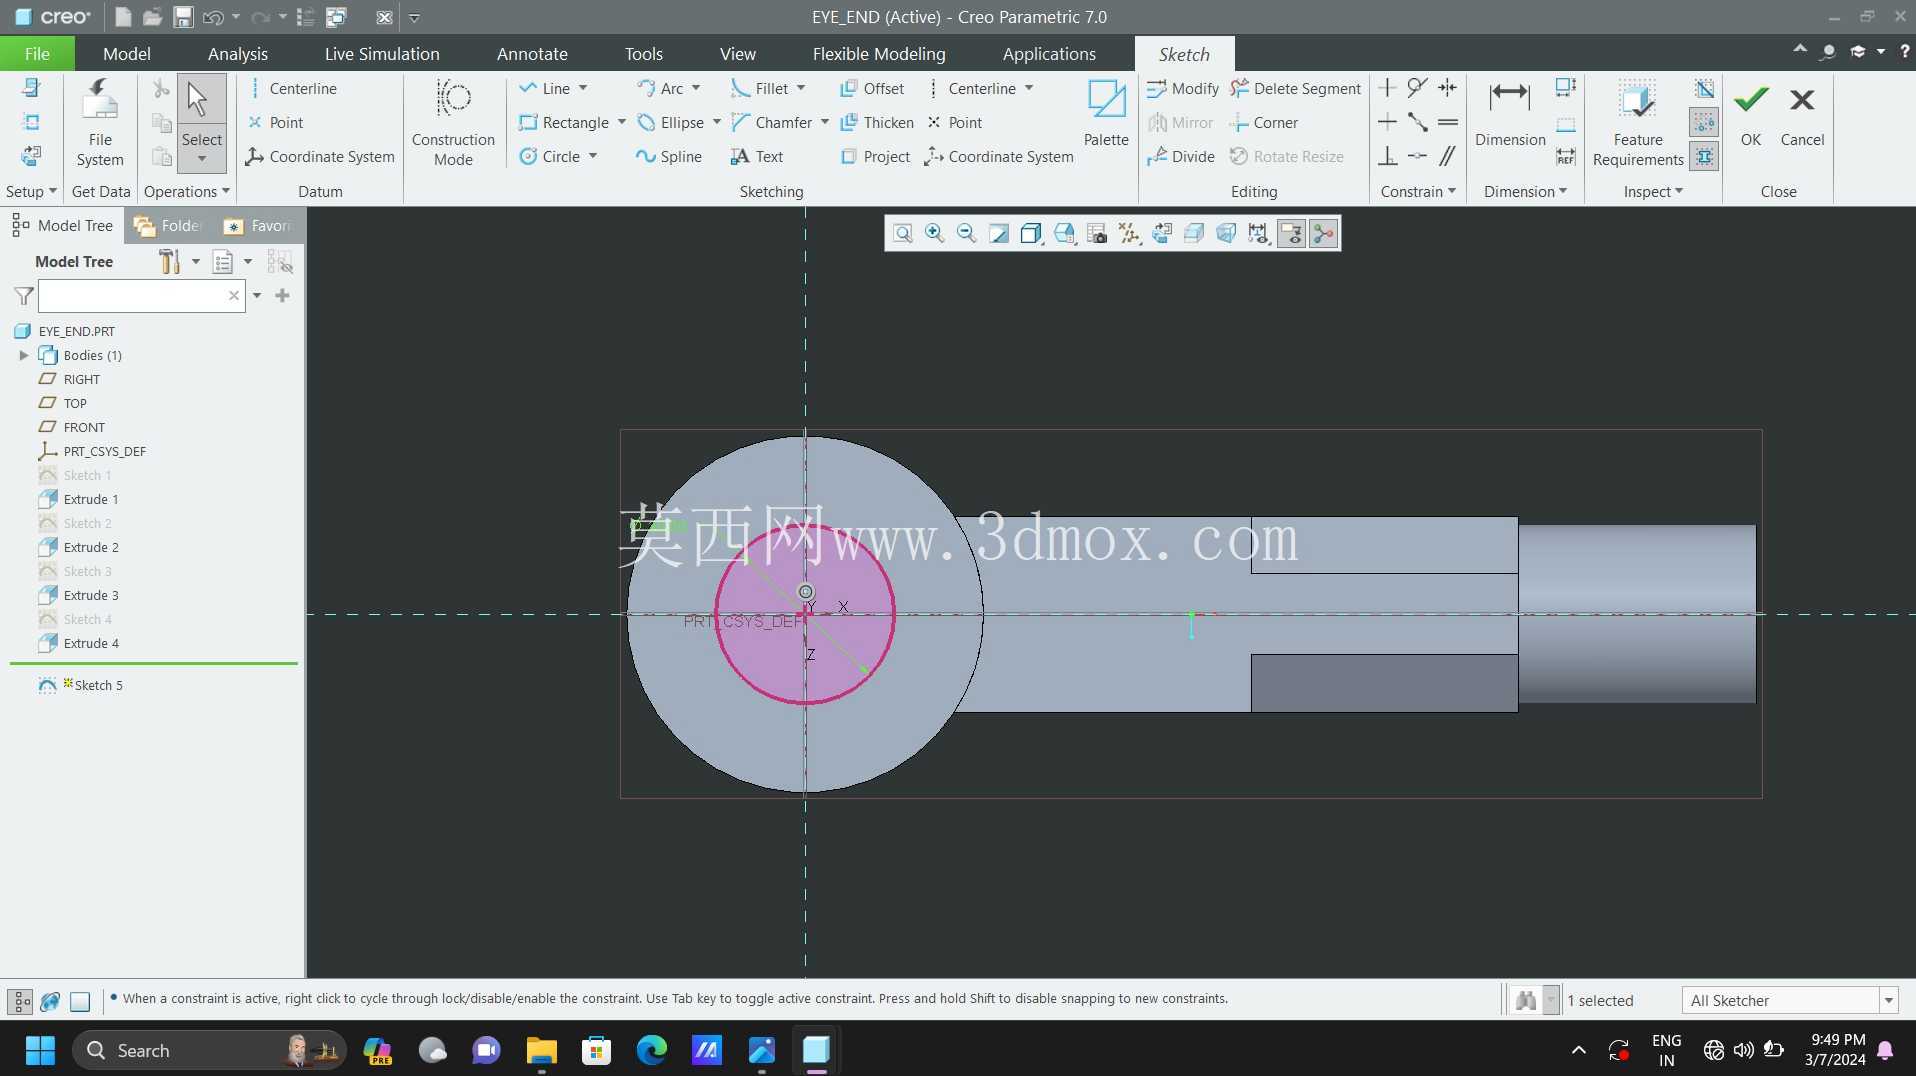The image size is (1916, 1076).
Task: Click the Model Tree filter input field
Action: (x=141, y=296)
